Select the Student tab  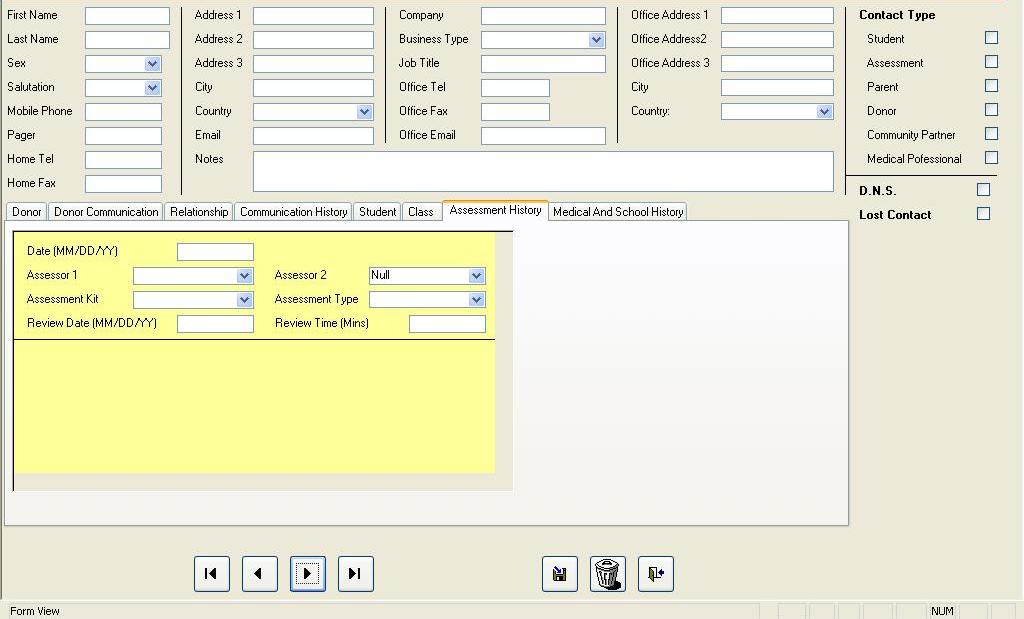click(377, 212)
